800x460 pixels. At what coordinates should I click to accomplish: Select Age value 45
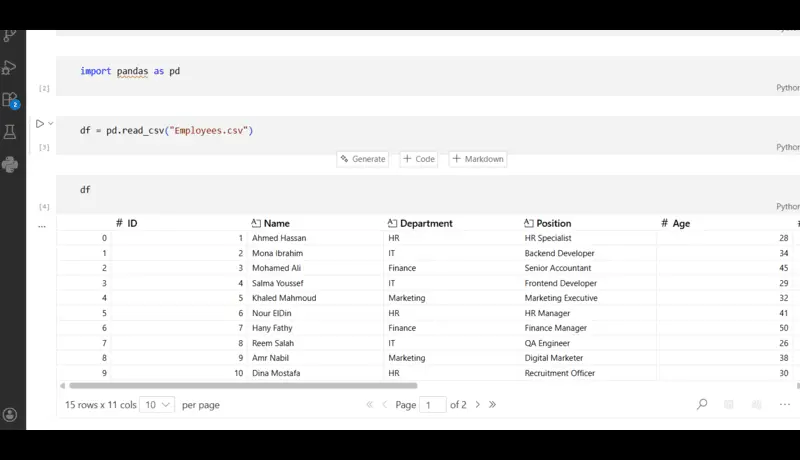point(784,268)
